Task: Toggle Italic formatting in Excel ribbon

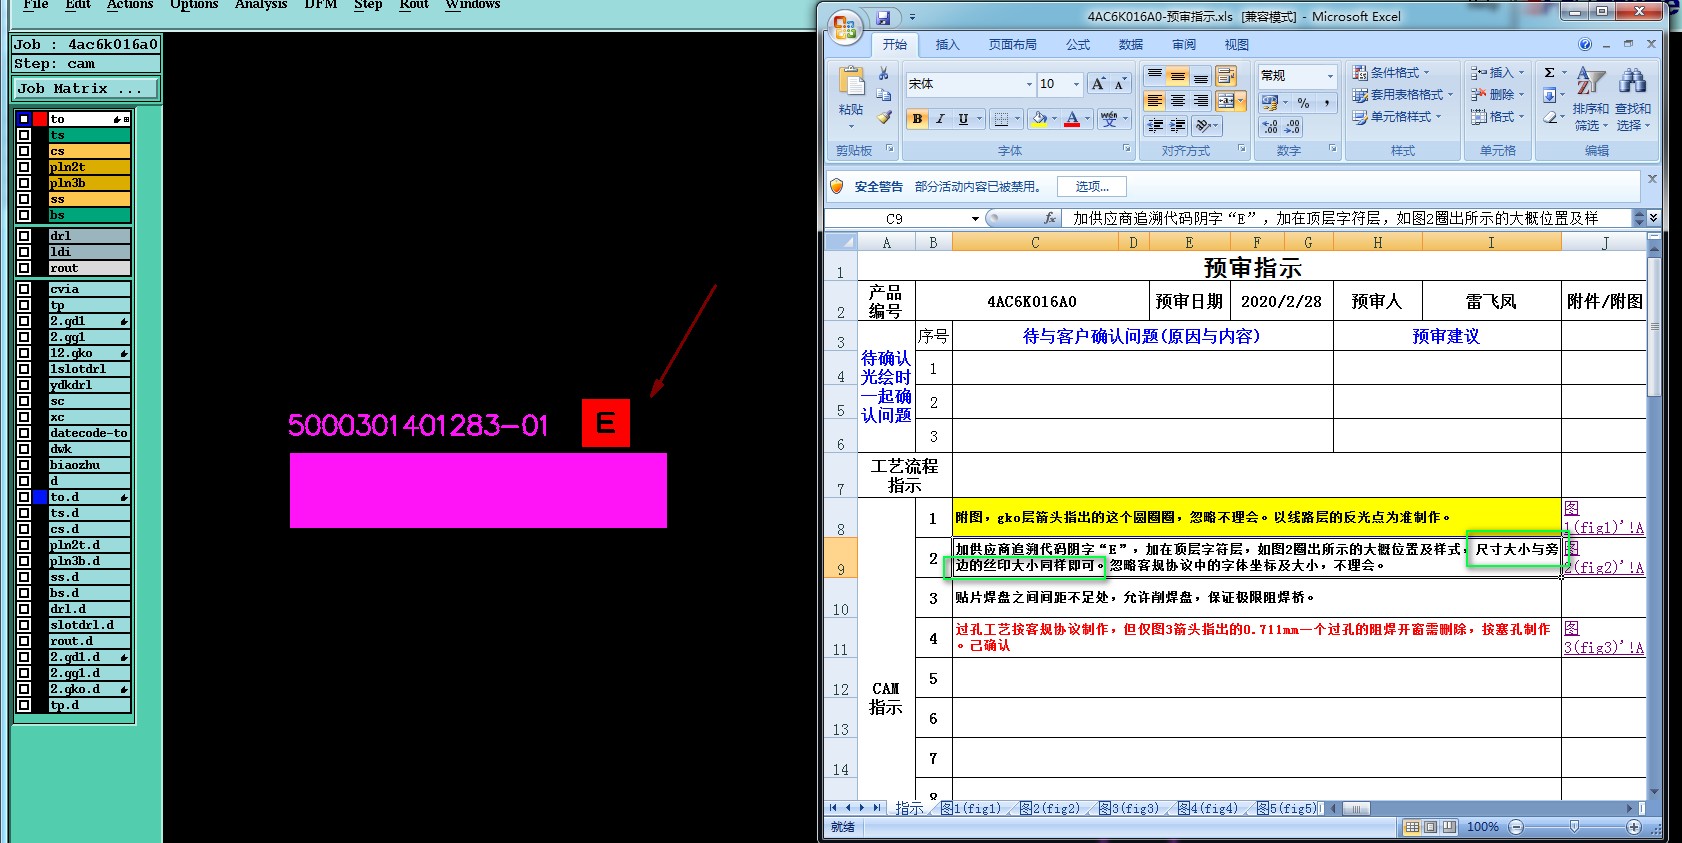Action: 940,119
